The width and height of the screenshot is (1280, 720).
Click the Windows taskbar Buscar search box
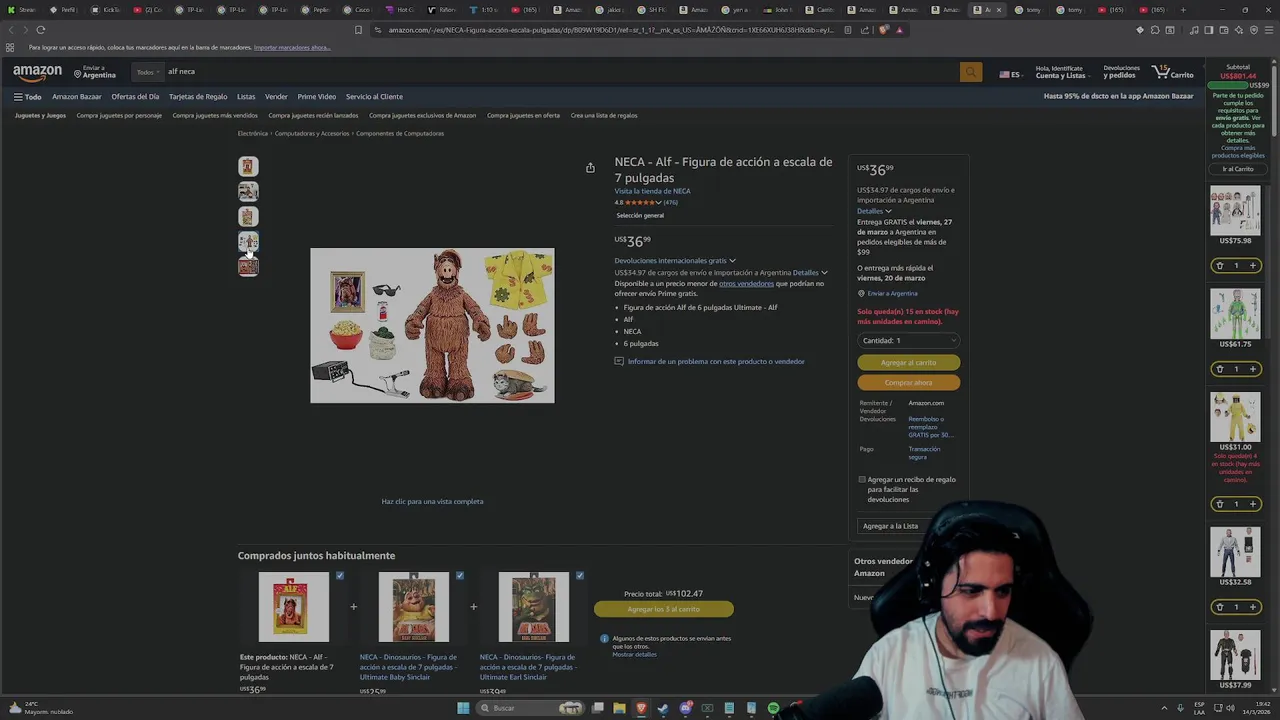point(528,708)
